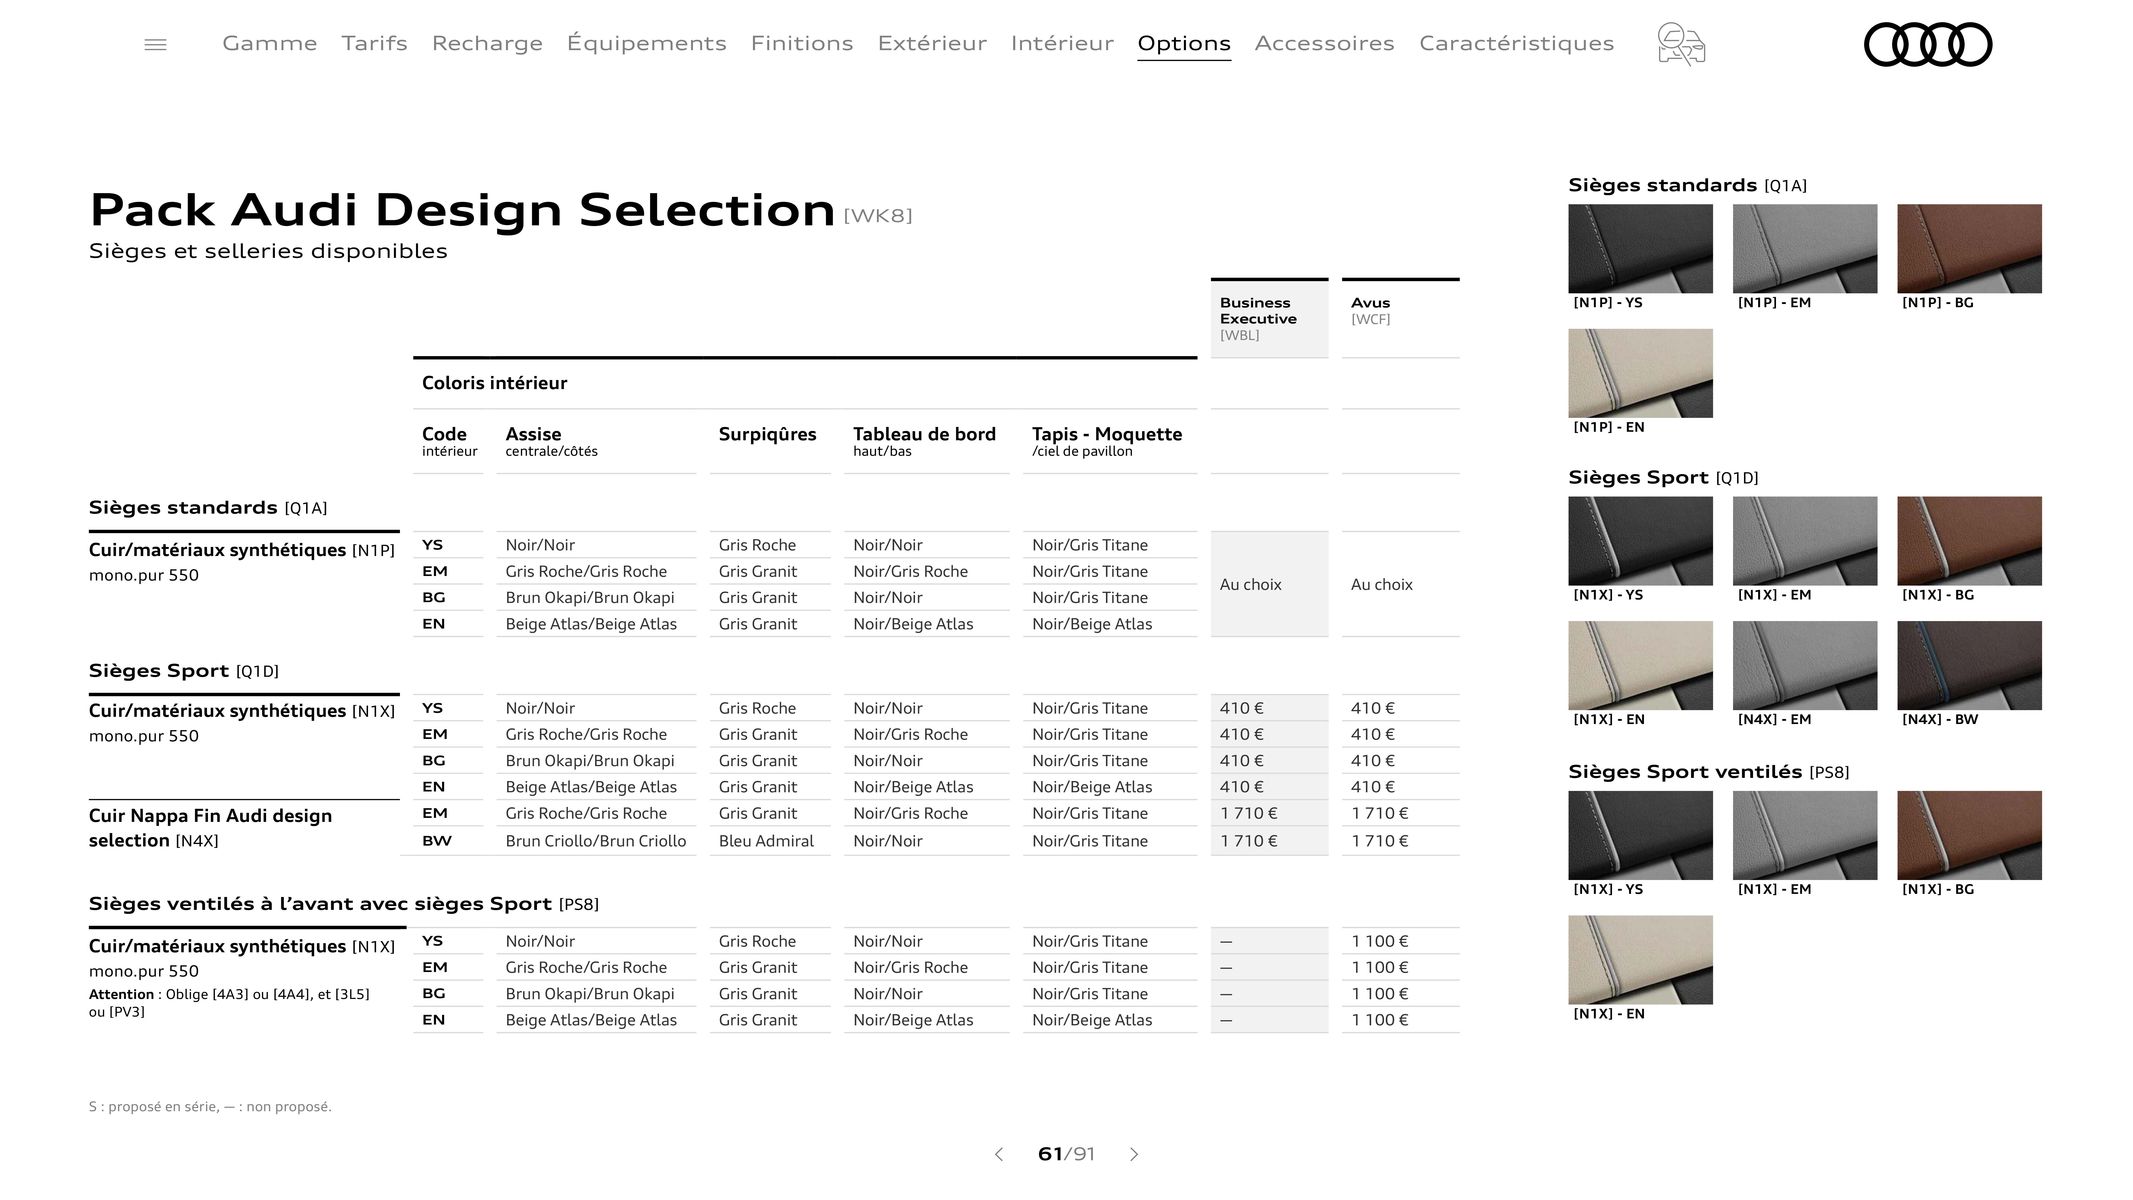Go to previous page arrow
Viewport: 2133px width, 1200px height.
998,1154
